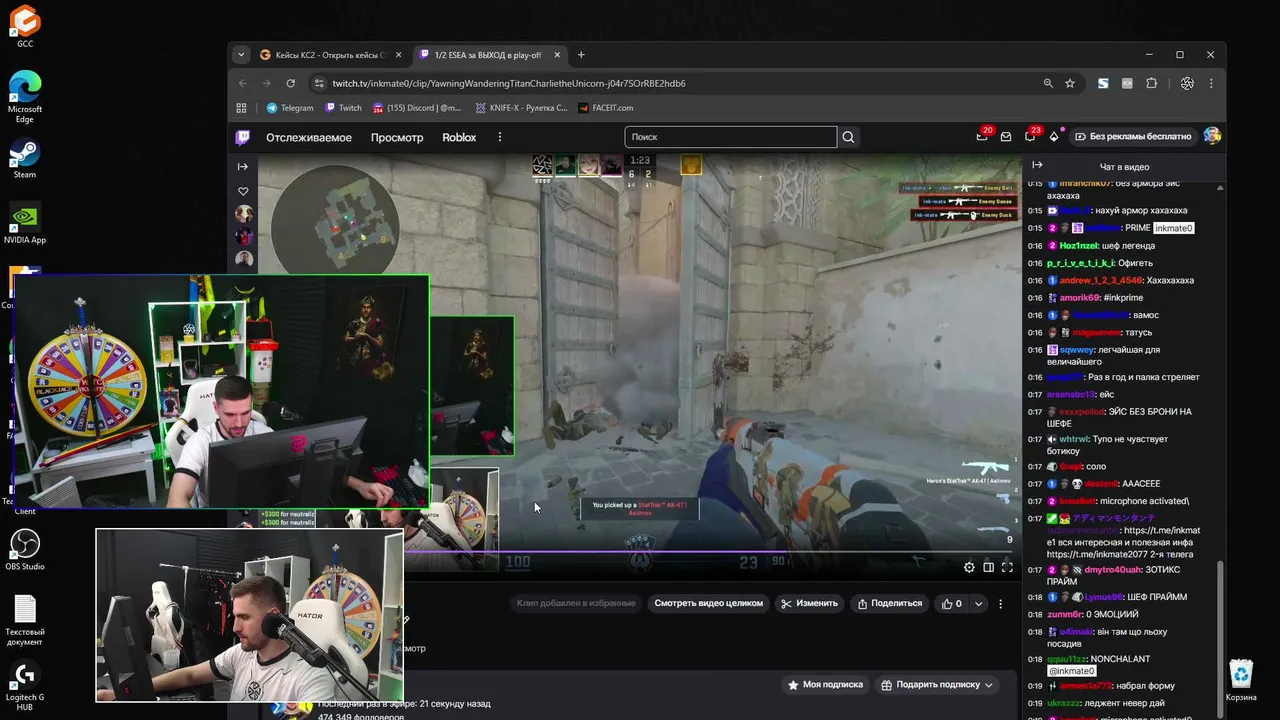Open the FACEIT.com bookmark
The image size is (1280, 720).
point(605,108)
